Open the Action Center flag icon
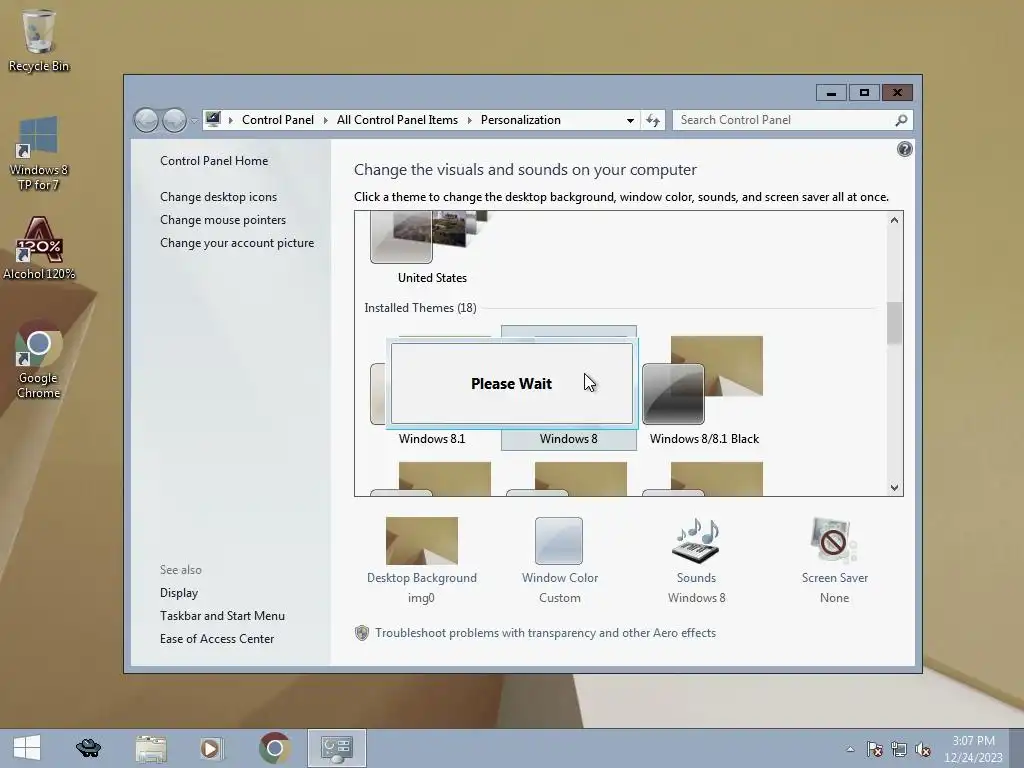1024x768 pixels. pyautogui.click(x=874, y=749)
